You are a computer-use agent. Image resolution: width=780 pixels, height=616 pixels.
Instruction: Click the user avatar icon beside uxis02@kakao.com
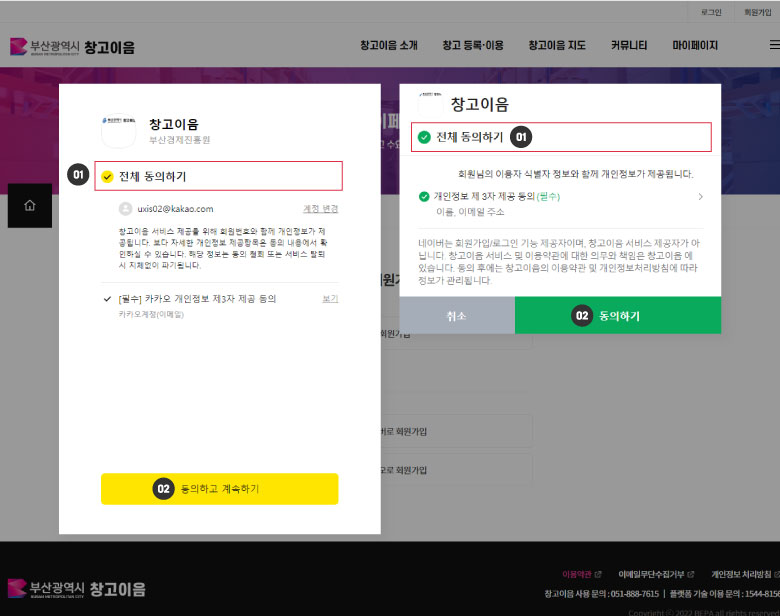click(125, 208)
